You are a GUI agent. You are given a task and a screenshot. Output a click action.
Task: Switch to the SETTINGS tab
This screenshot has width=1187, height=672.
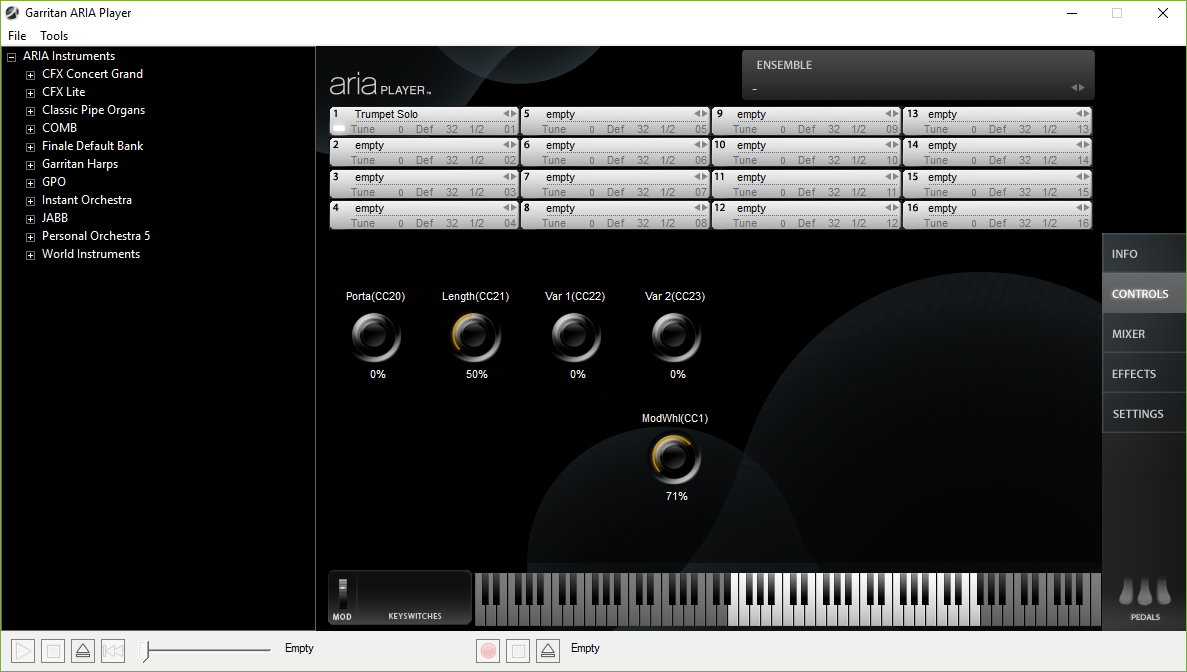[x=1144, y=414]
